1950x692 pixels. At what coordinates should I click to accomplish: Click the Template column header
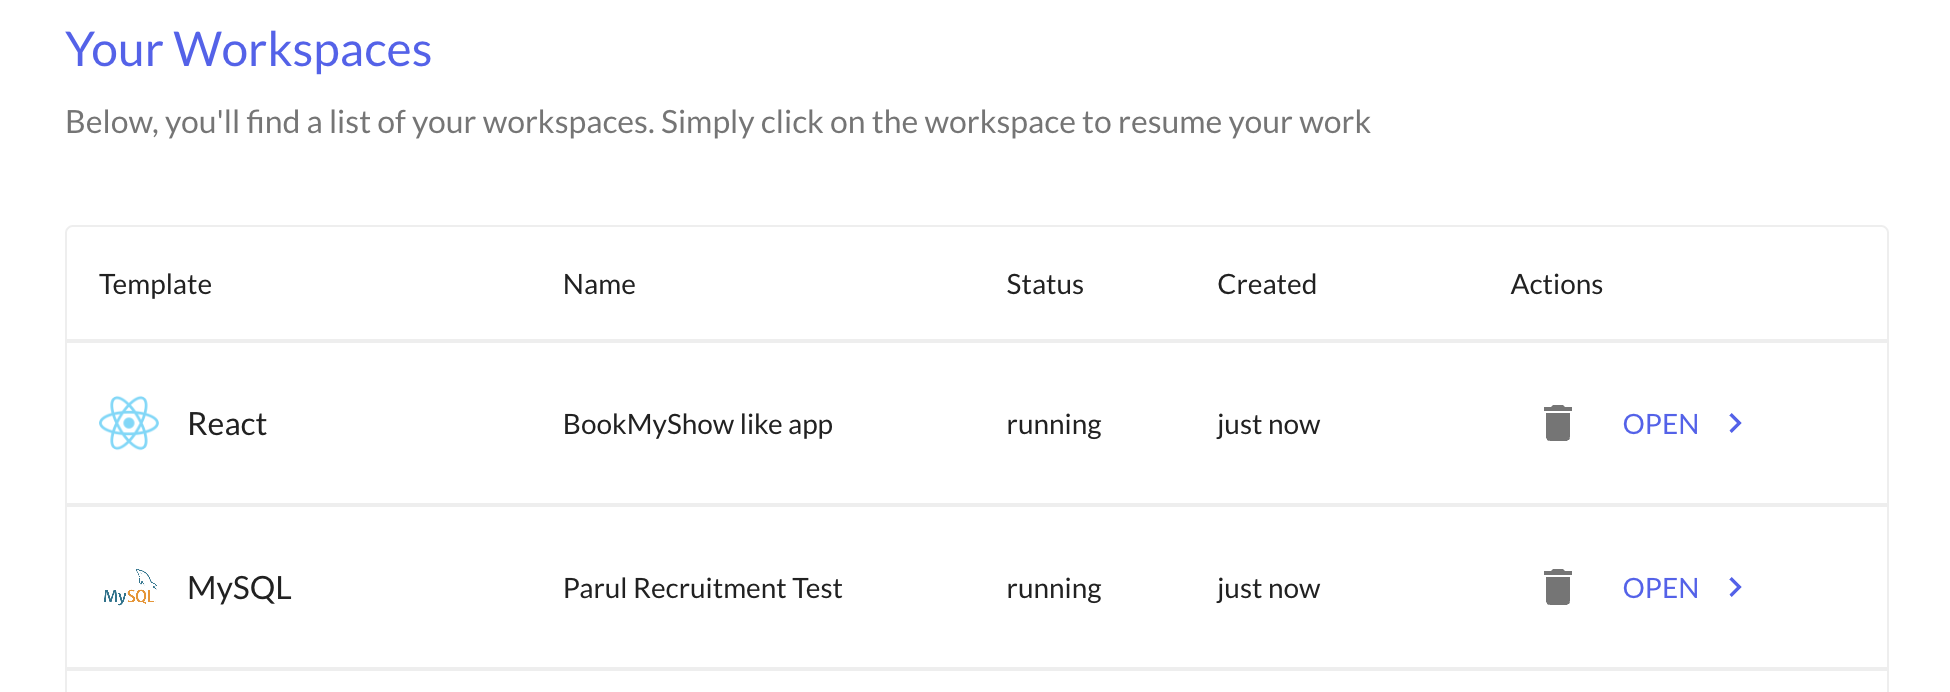coord(155,284)
